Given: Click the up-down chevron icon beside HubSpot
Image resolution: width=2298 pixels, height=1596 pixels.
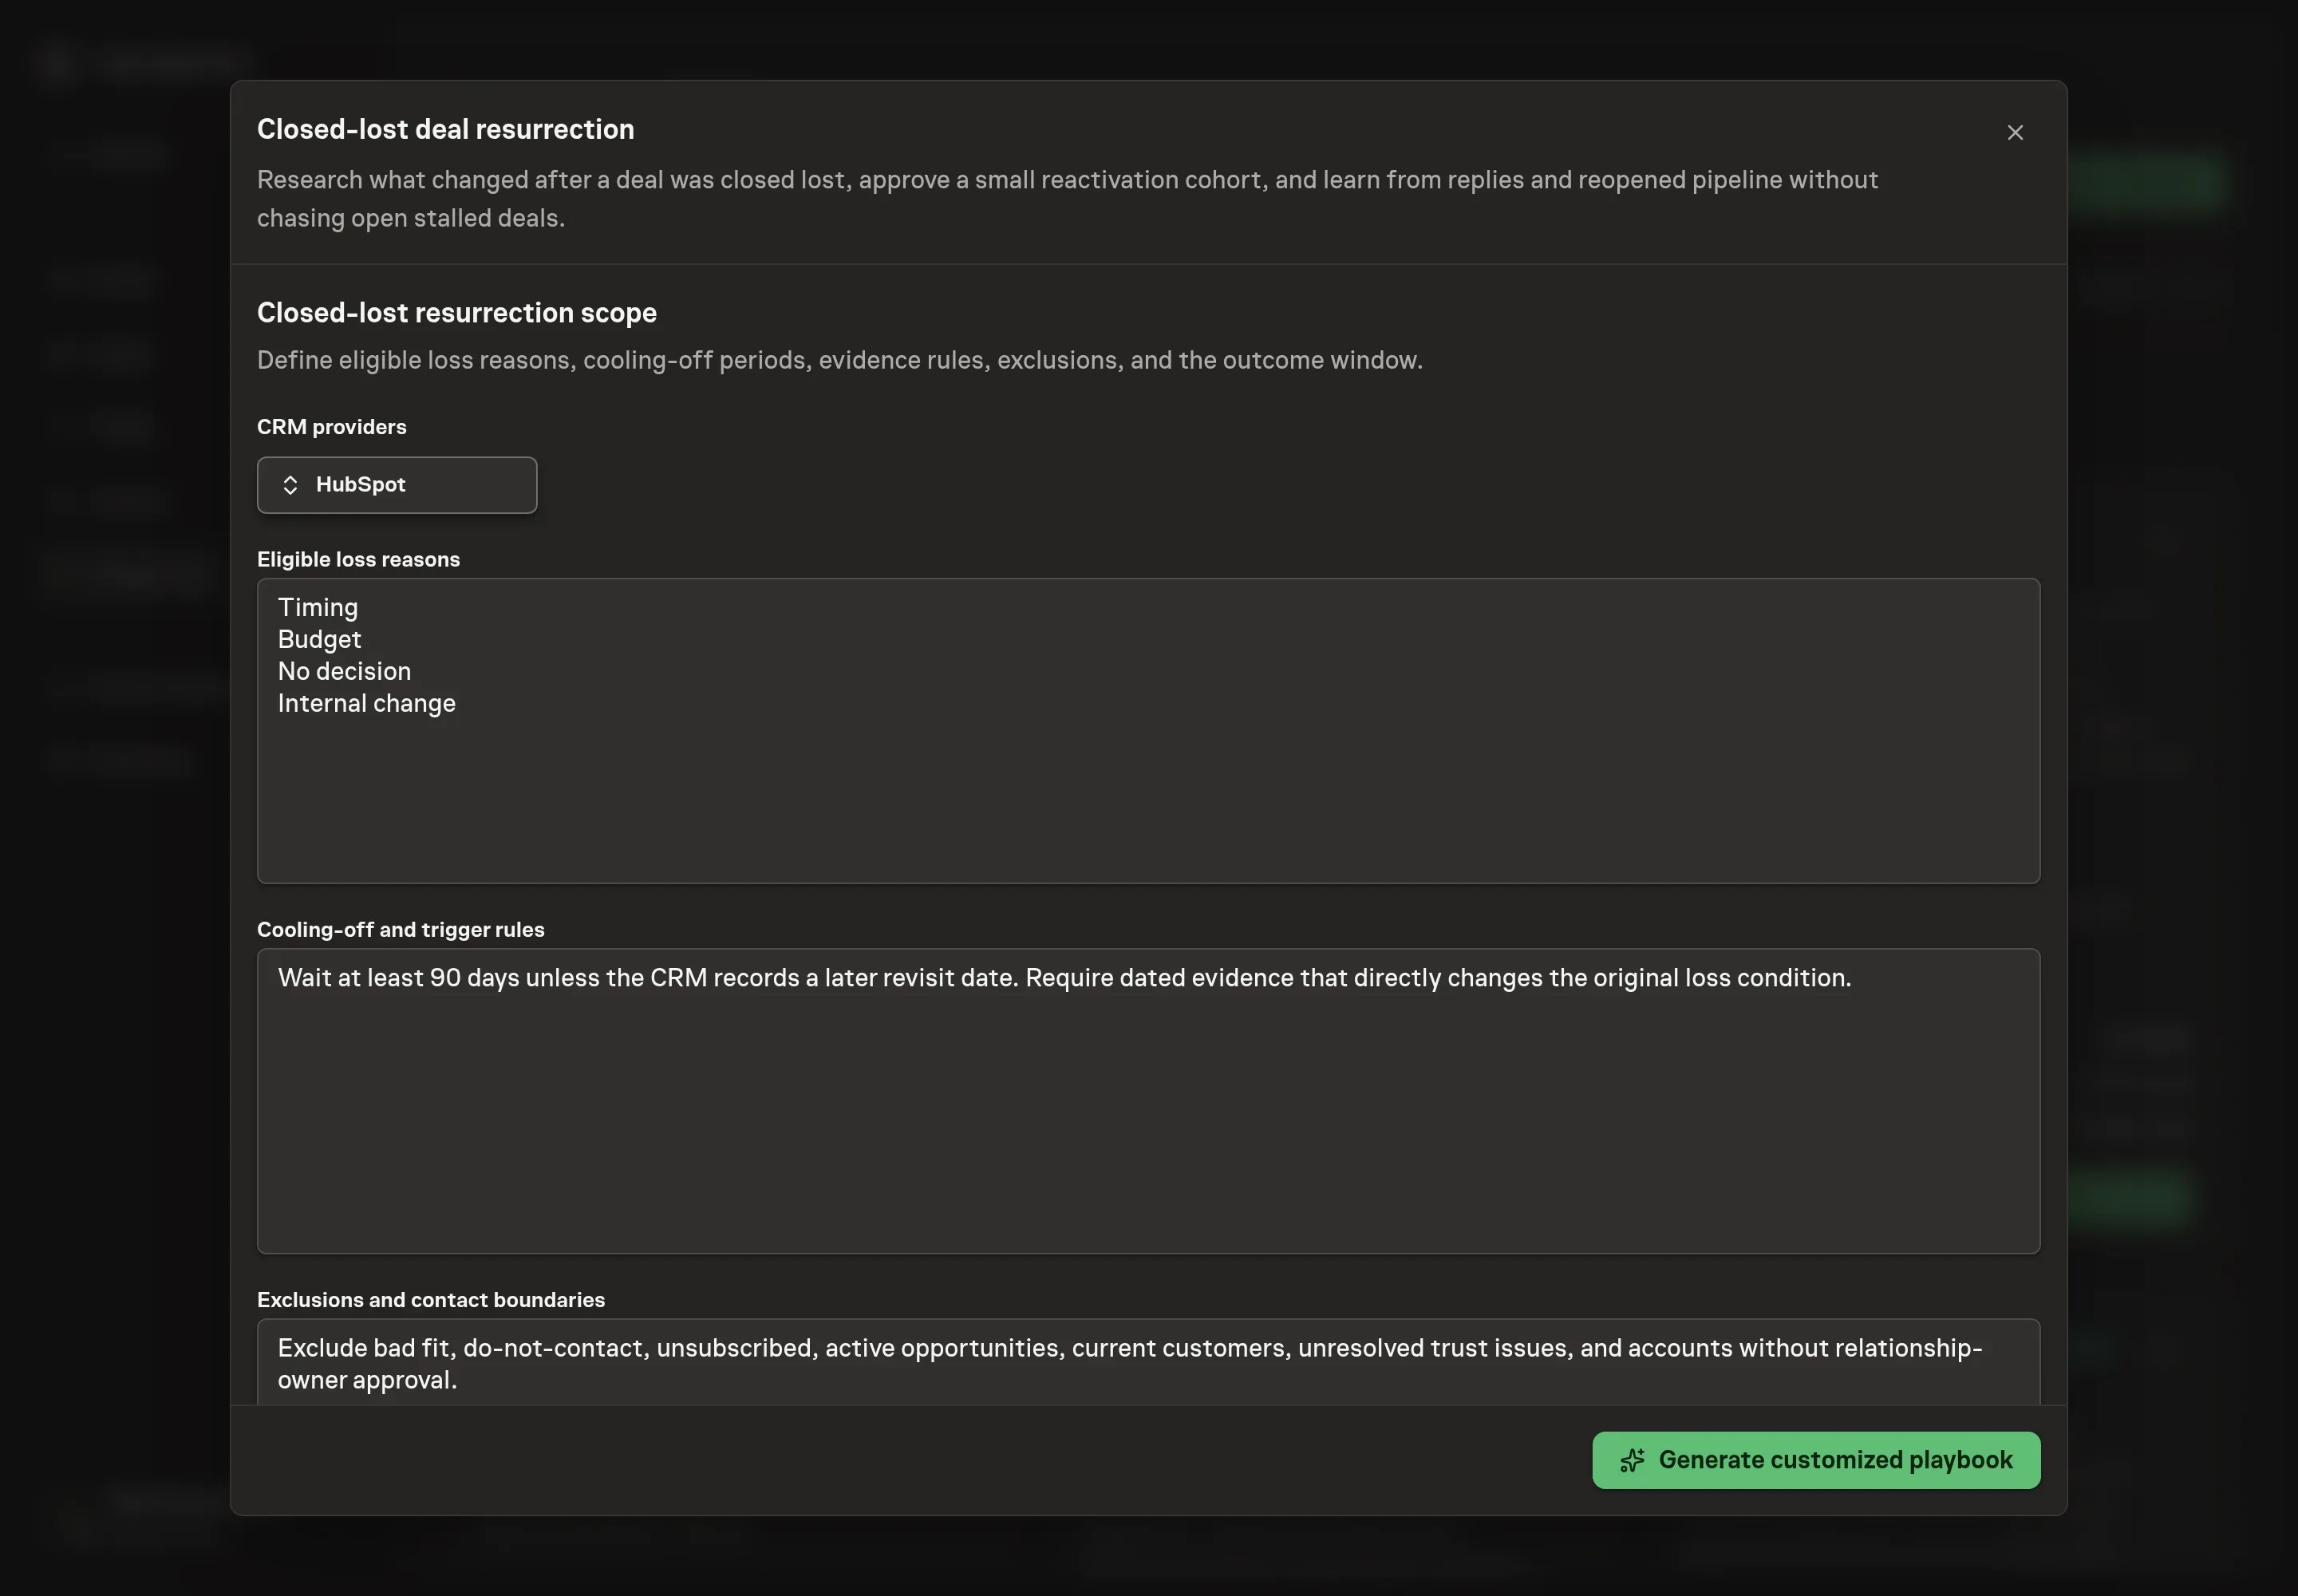Looking at the screenshot, I should pyautogui.click(x=290, y=485).
